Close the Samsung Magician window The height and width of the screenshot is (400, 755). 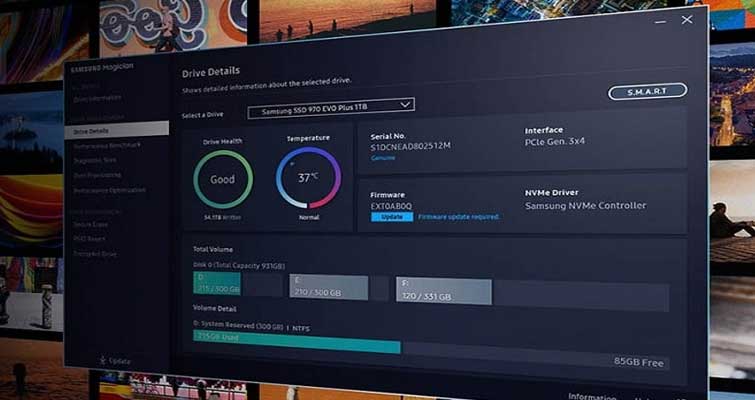(x=687, y=20)
